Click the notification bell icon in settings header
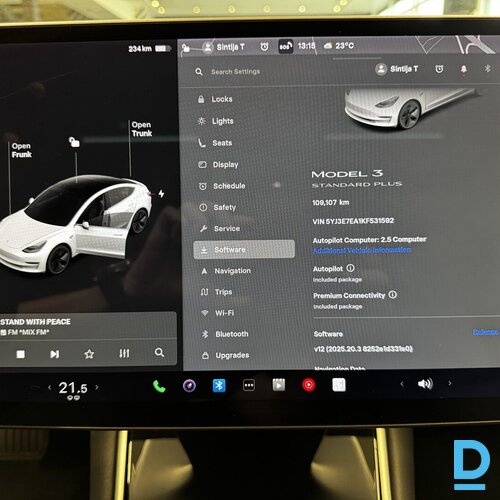 pyautogui.click(x=464, y=69)
